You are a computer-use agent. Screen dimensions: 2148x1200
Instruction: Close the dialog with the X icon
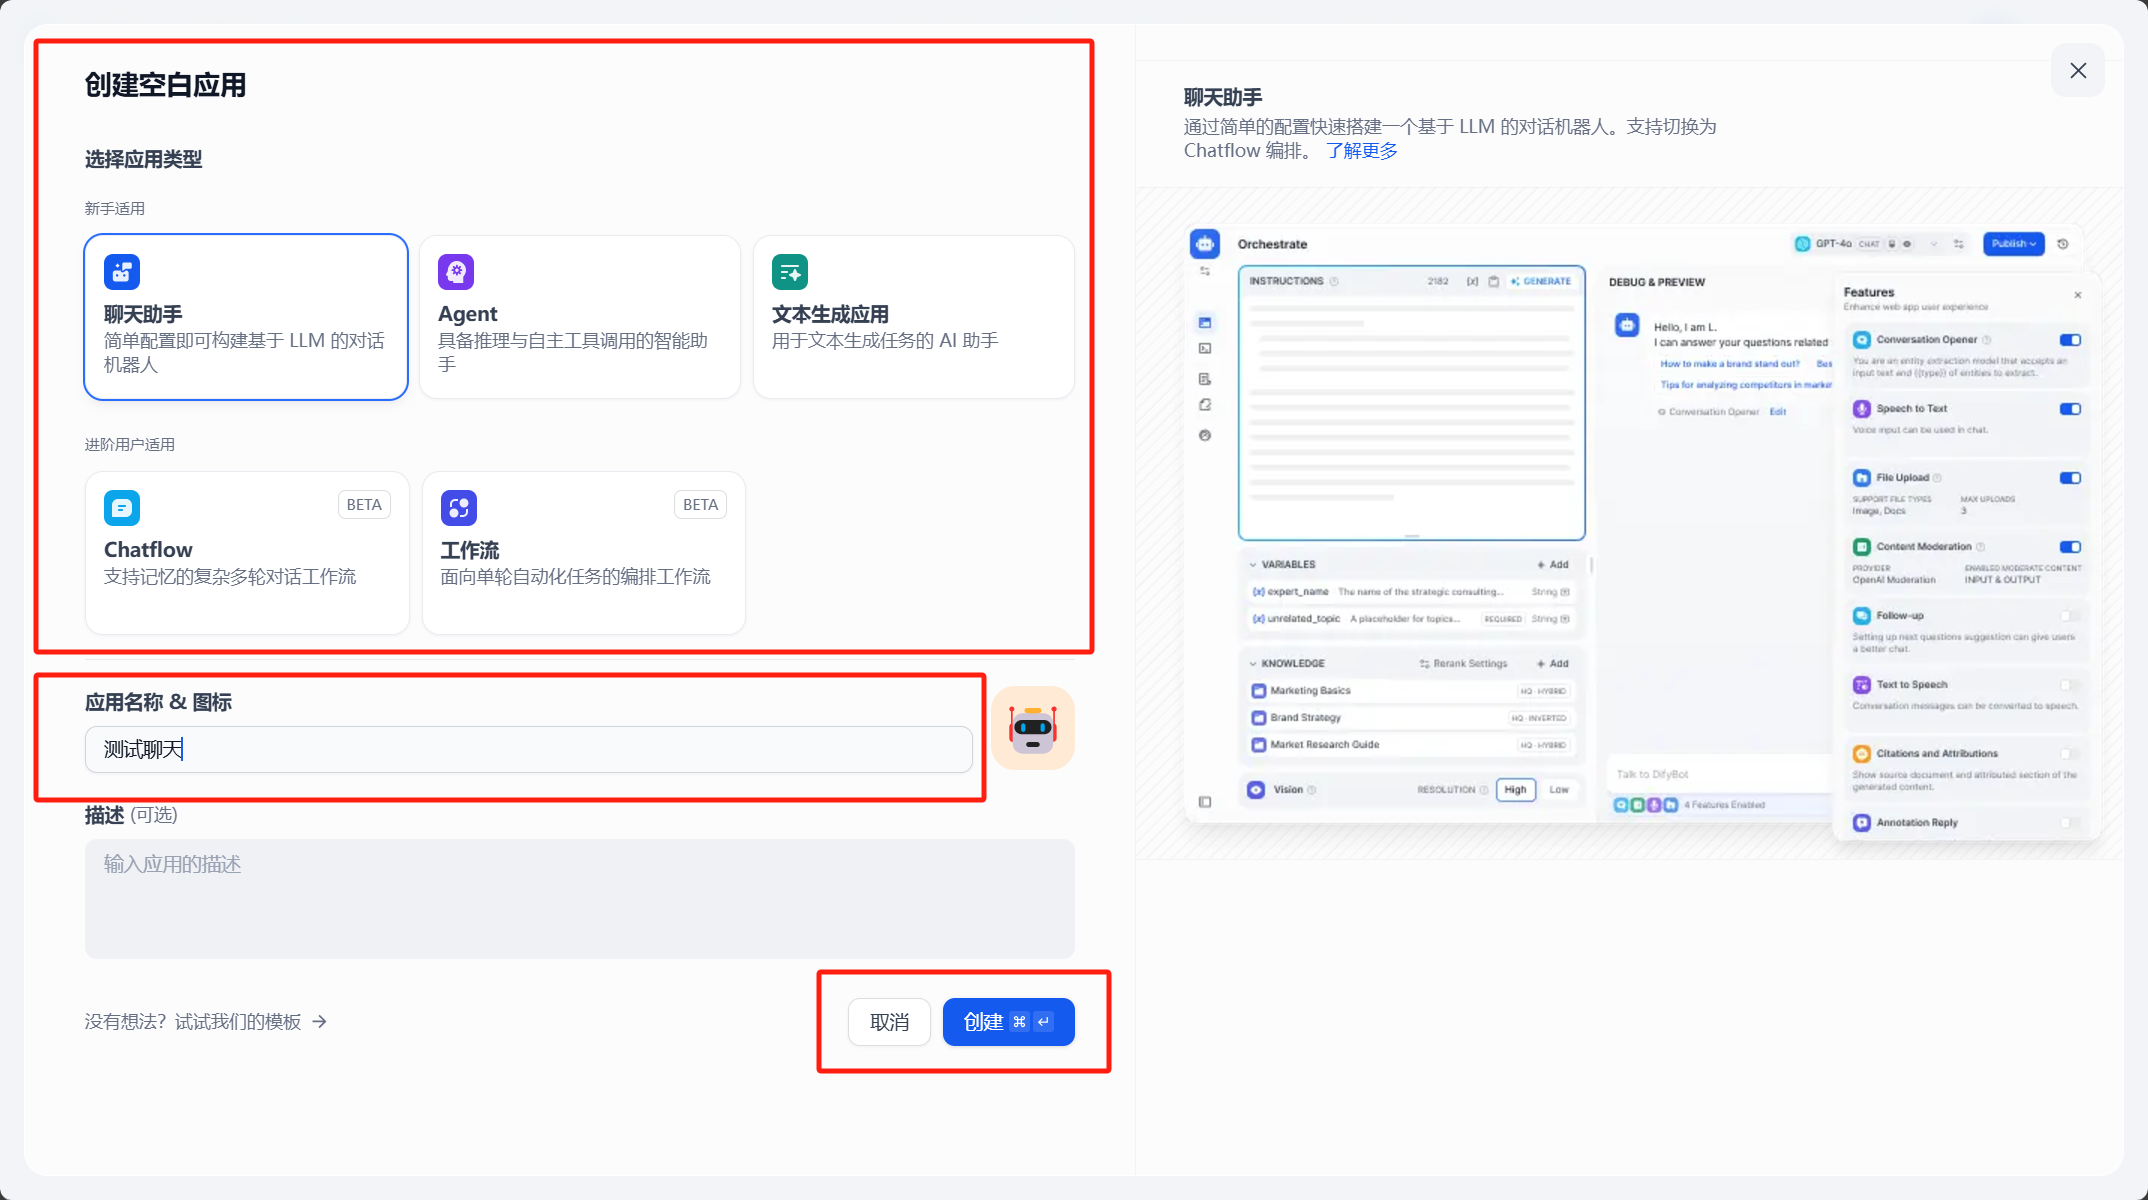point(2078,70)
